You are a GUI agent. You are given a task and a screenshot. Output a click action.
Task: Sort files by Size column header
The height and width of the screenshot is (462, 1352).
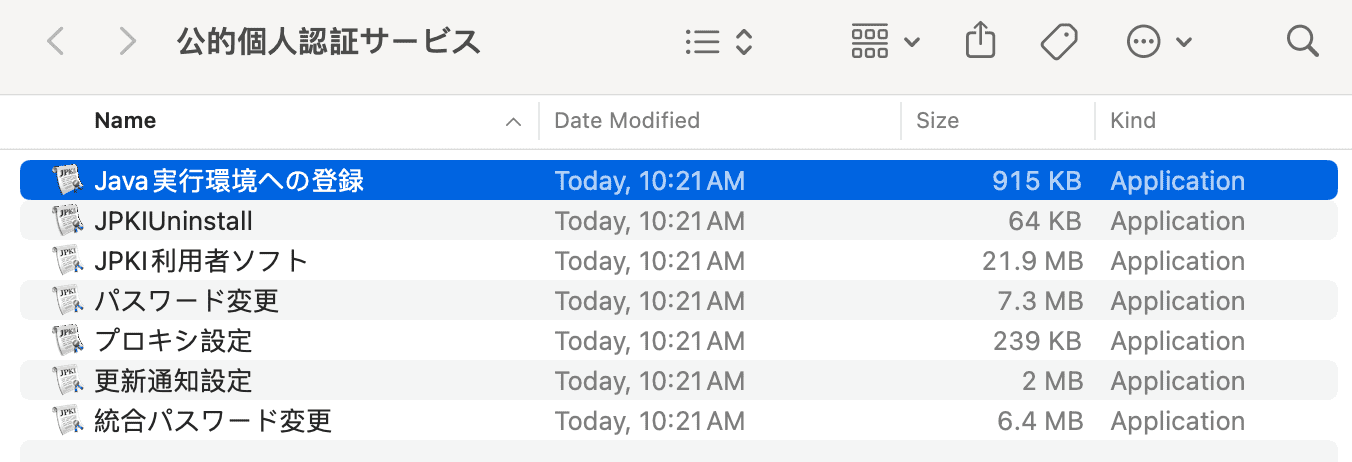(x=937, y=121)
